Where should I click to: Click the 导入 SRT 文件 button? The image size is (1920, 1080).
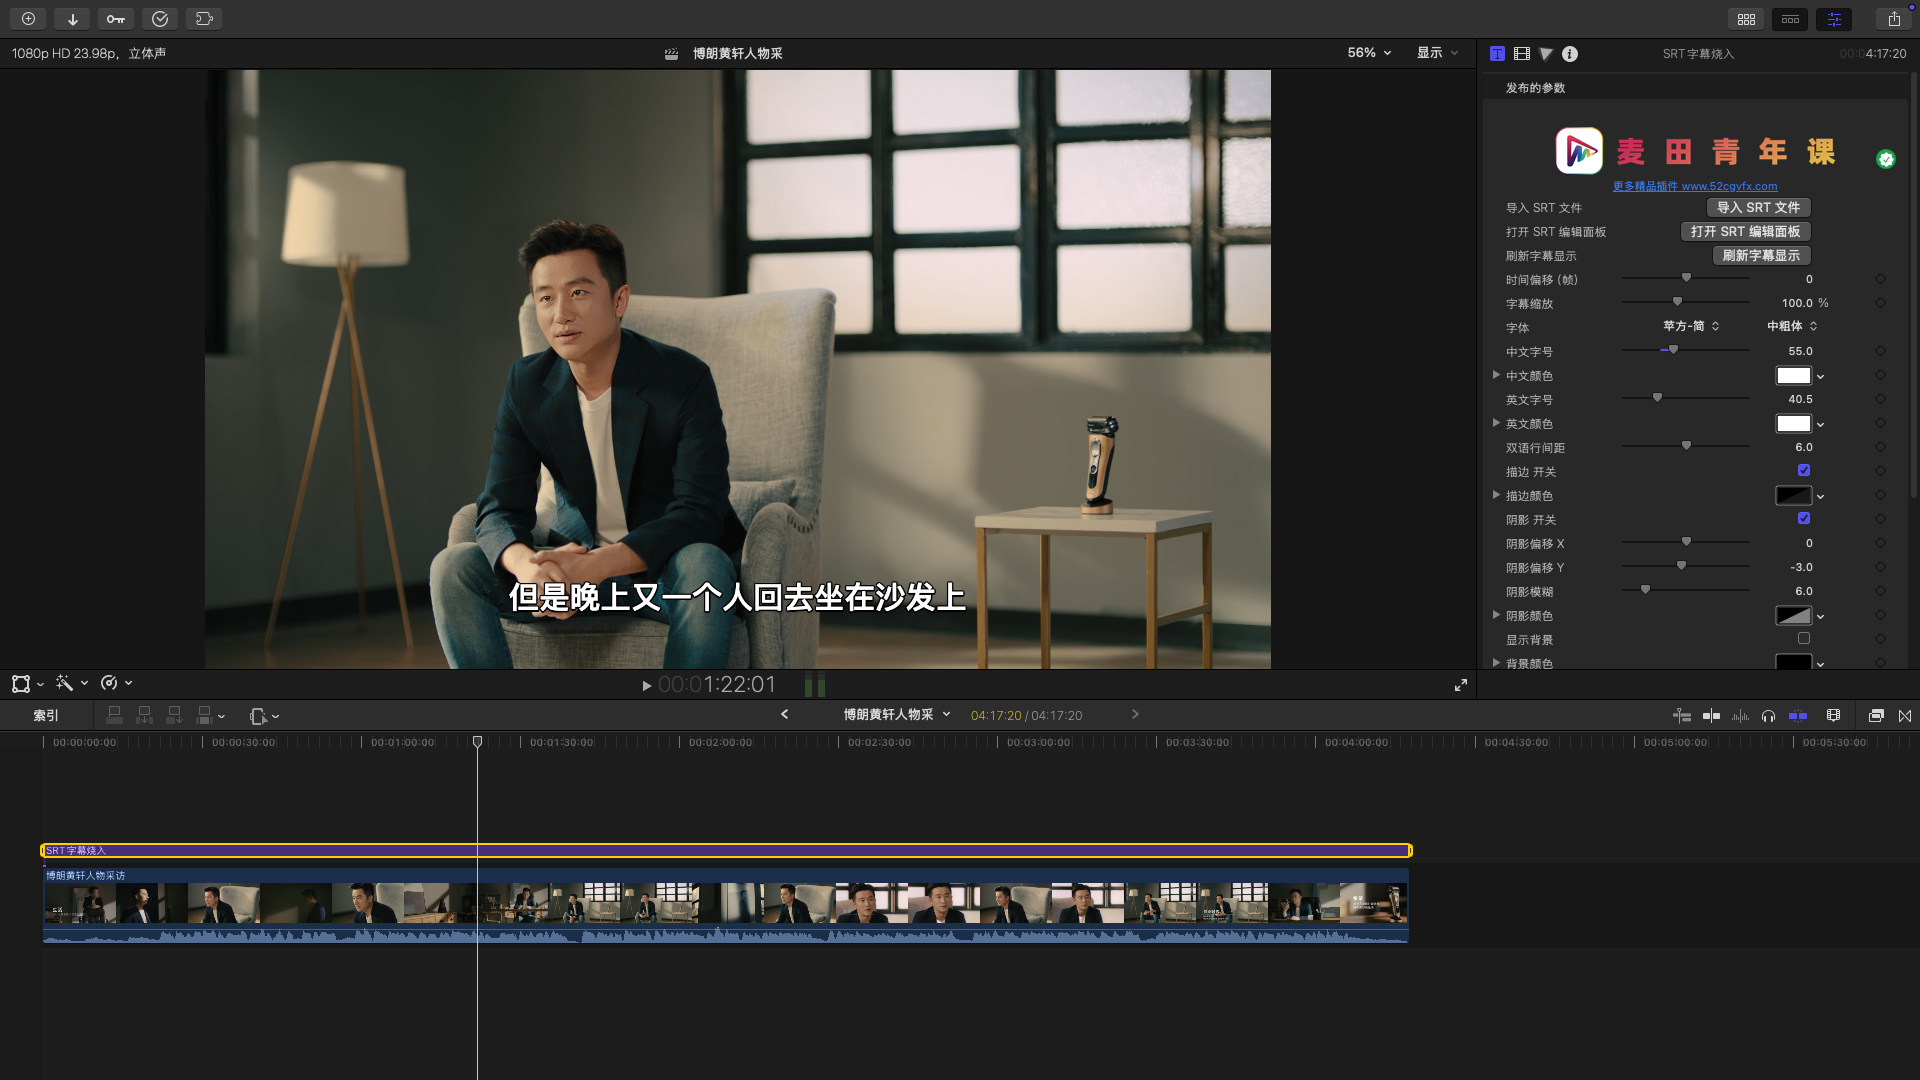point(1758,207)
